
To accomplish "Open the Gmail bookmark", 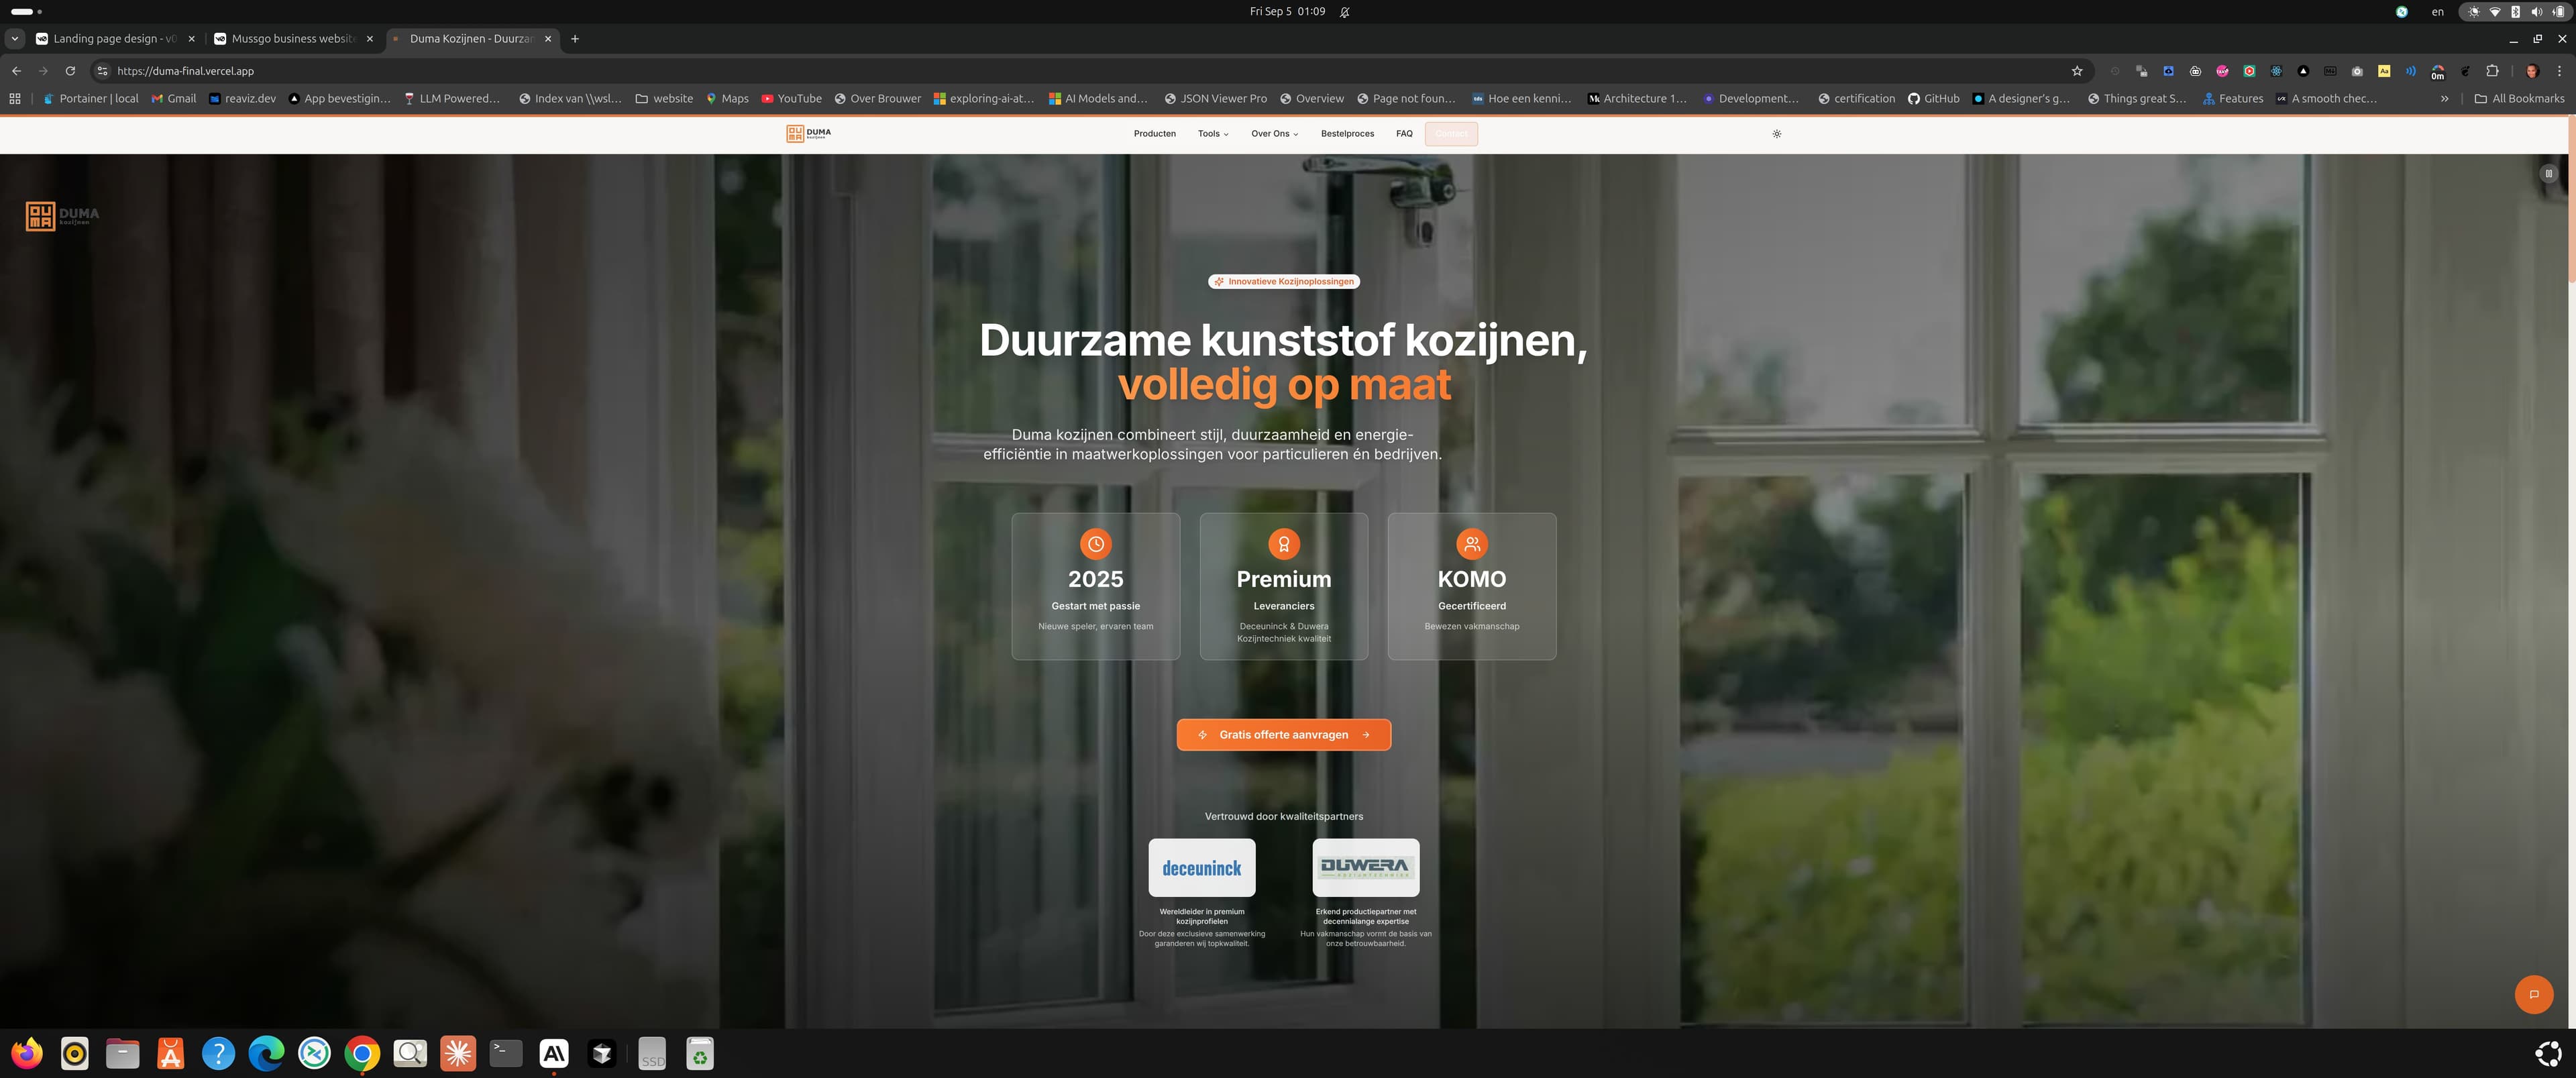I will click(173, 98).
